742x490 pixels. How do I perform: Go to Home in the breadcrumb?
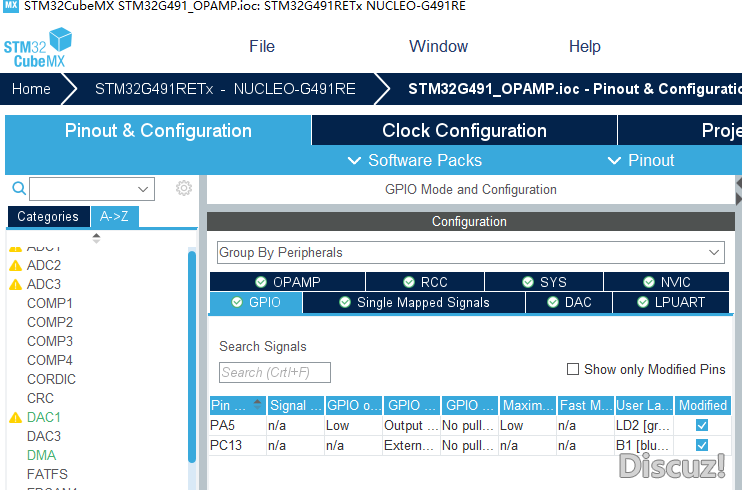click(31, 89)
